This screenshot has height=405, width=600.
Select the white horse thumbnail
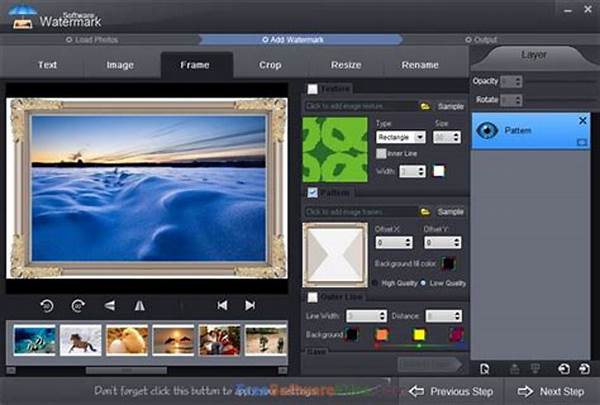tap(79, 341)
